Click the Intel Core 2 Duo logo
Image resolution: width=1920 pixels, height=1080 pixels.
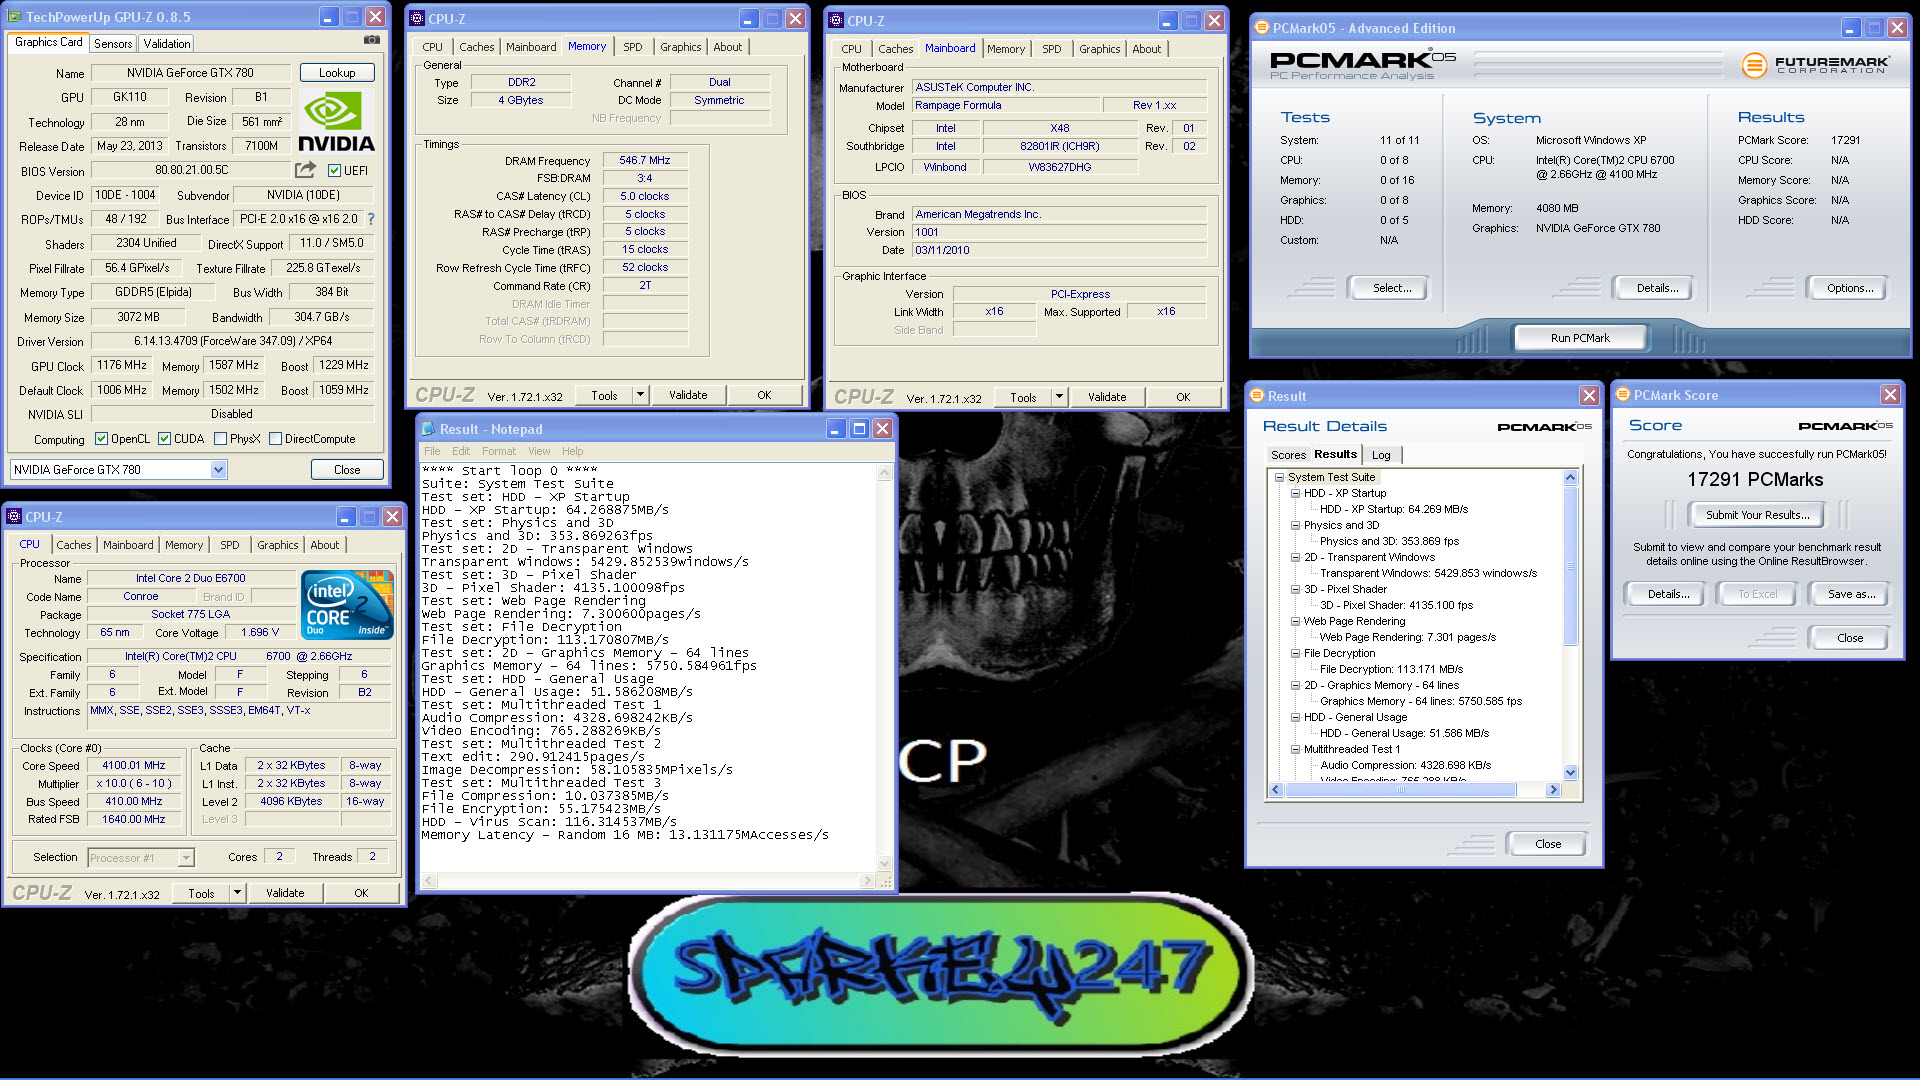[346, 605]
